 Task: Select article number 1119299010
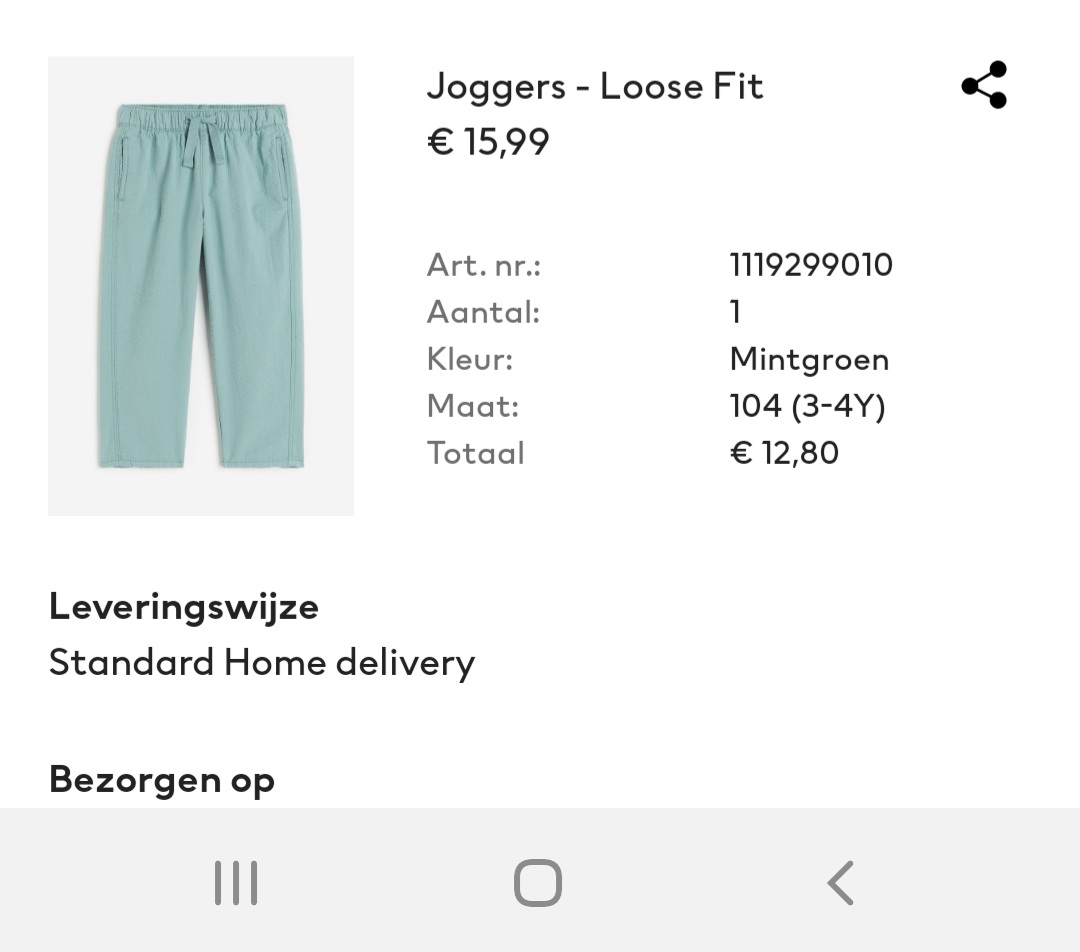pyautogui.click(x=811, y=265)
